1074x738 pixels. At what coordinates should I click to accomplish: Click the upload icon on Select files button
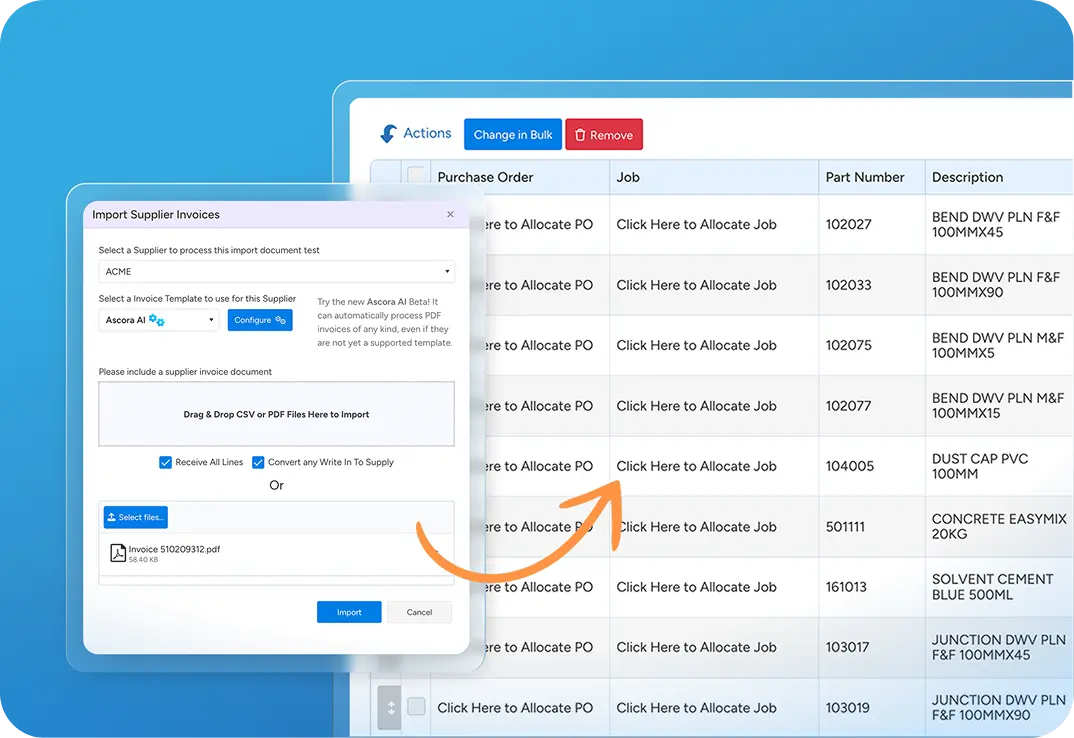pyautogui.click(x=112, y=517)
